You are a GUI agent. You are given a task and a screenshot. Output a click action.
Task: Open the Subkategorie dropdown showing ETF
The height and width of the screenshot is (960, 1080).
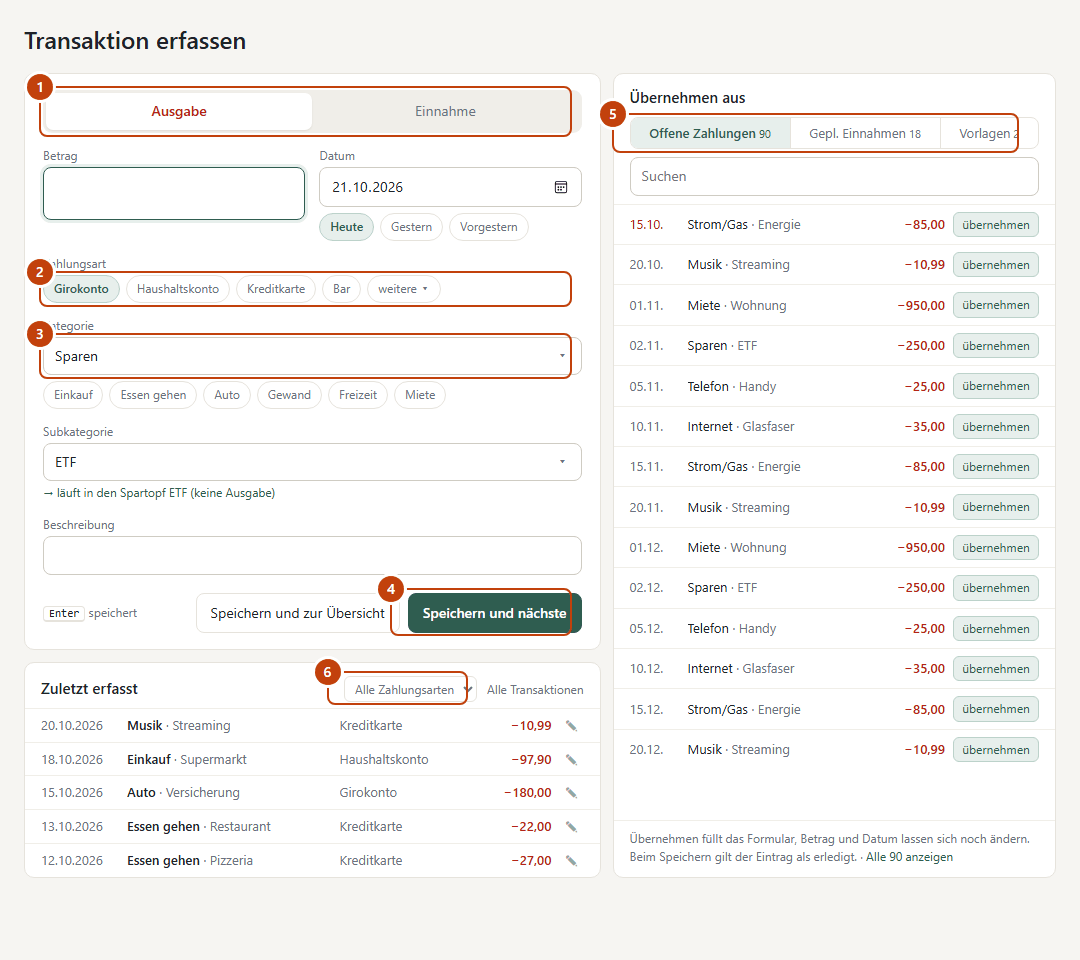tap(312, 462)
